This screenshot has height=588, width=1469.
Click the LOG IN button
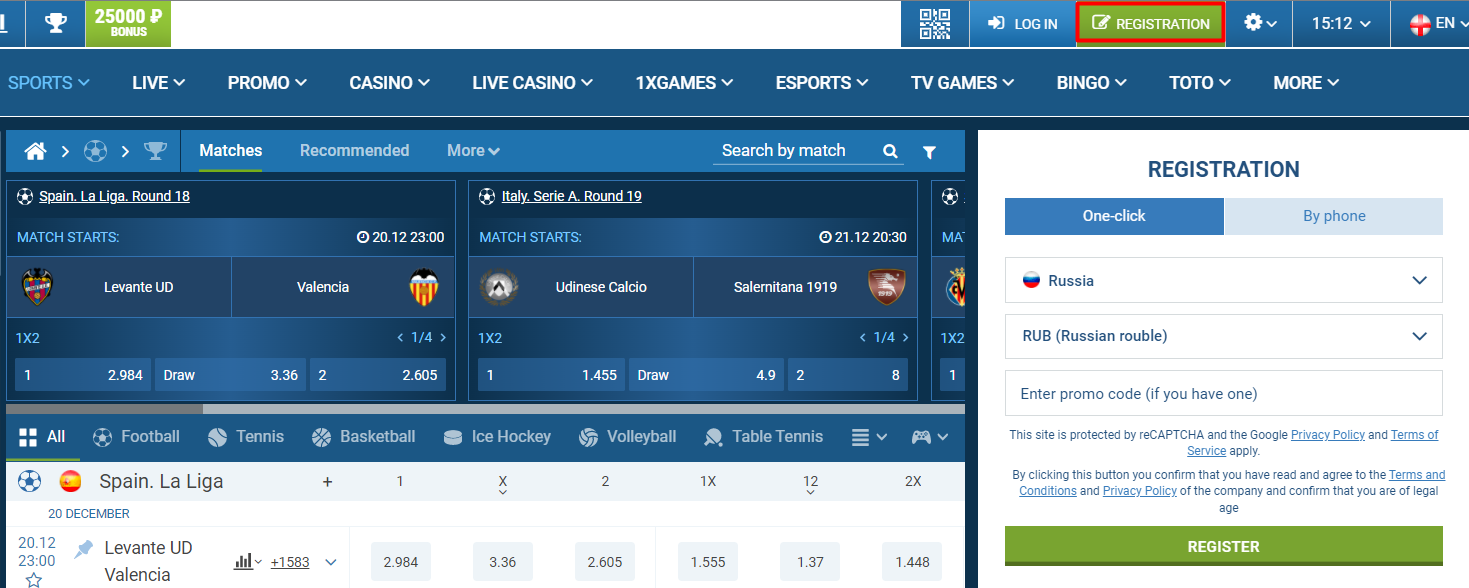coord(1022,23)
